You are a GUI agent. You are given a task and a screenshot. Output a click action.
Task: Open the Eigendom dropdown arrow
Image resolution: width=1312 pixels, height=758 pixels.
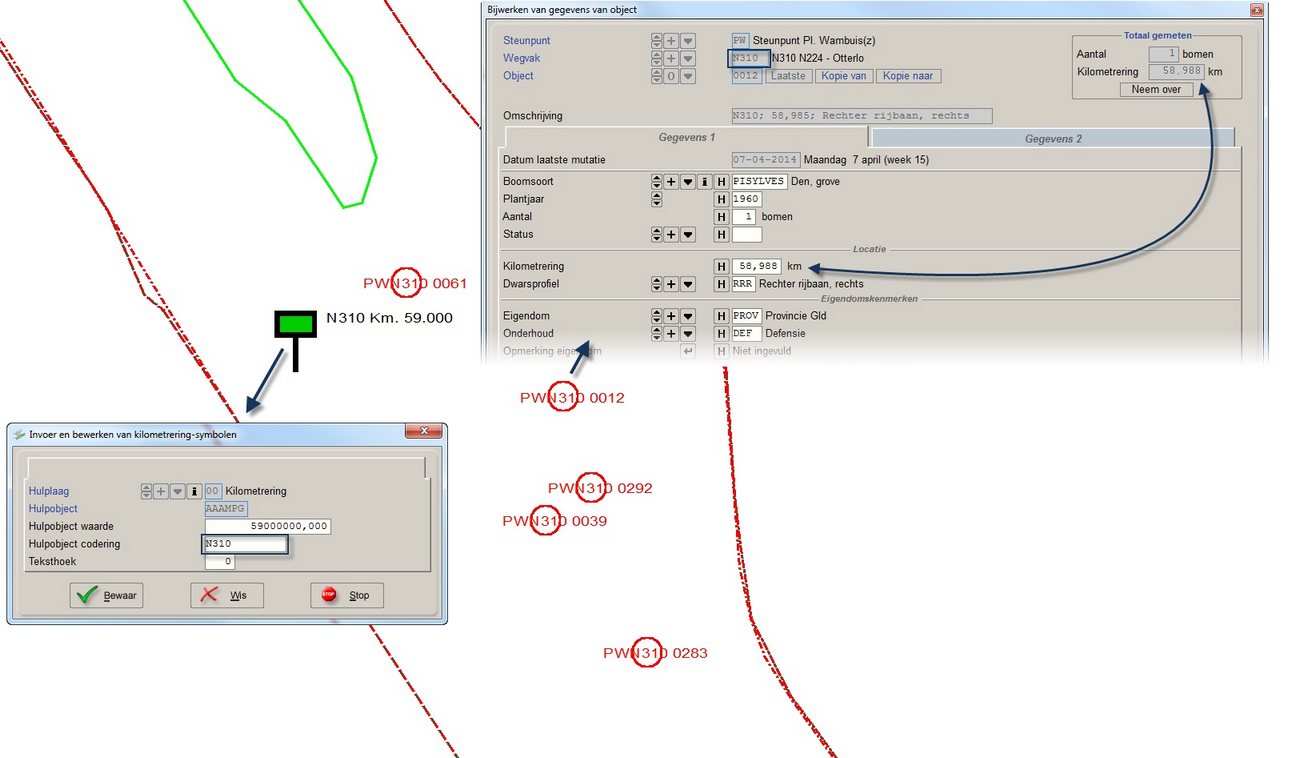pyautogui.click(x=688, y=316)
